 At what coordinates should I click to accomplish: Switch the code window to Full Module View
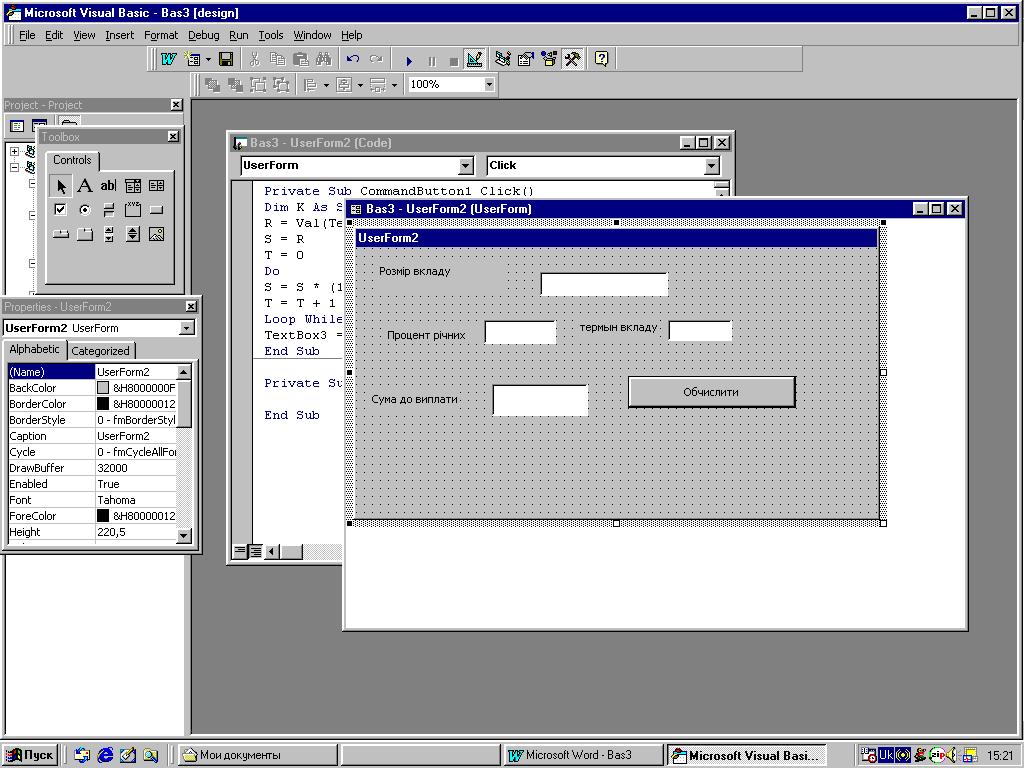coord(255,552)
